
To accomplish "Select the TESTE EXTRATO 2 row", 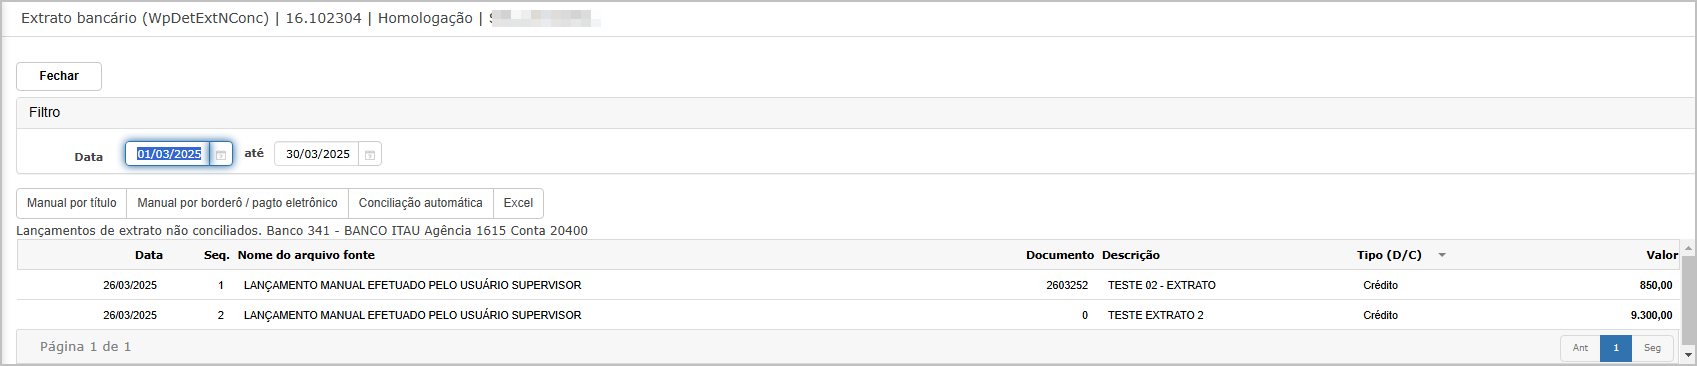I will (x=848, y=315).
